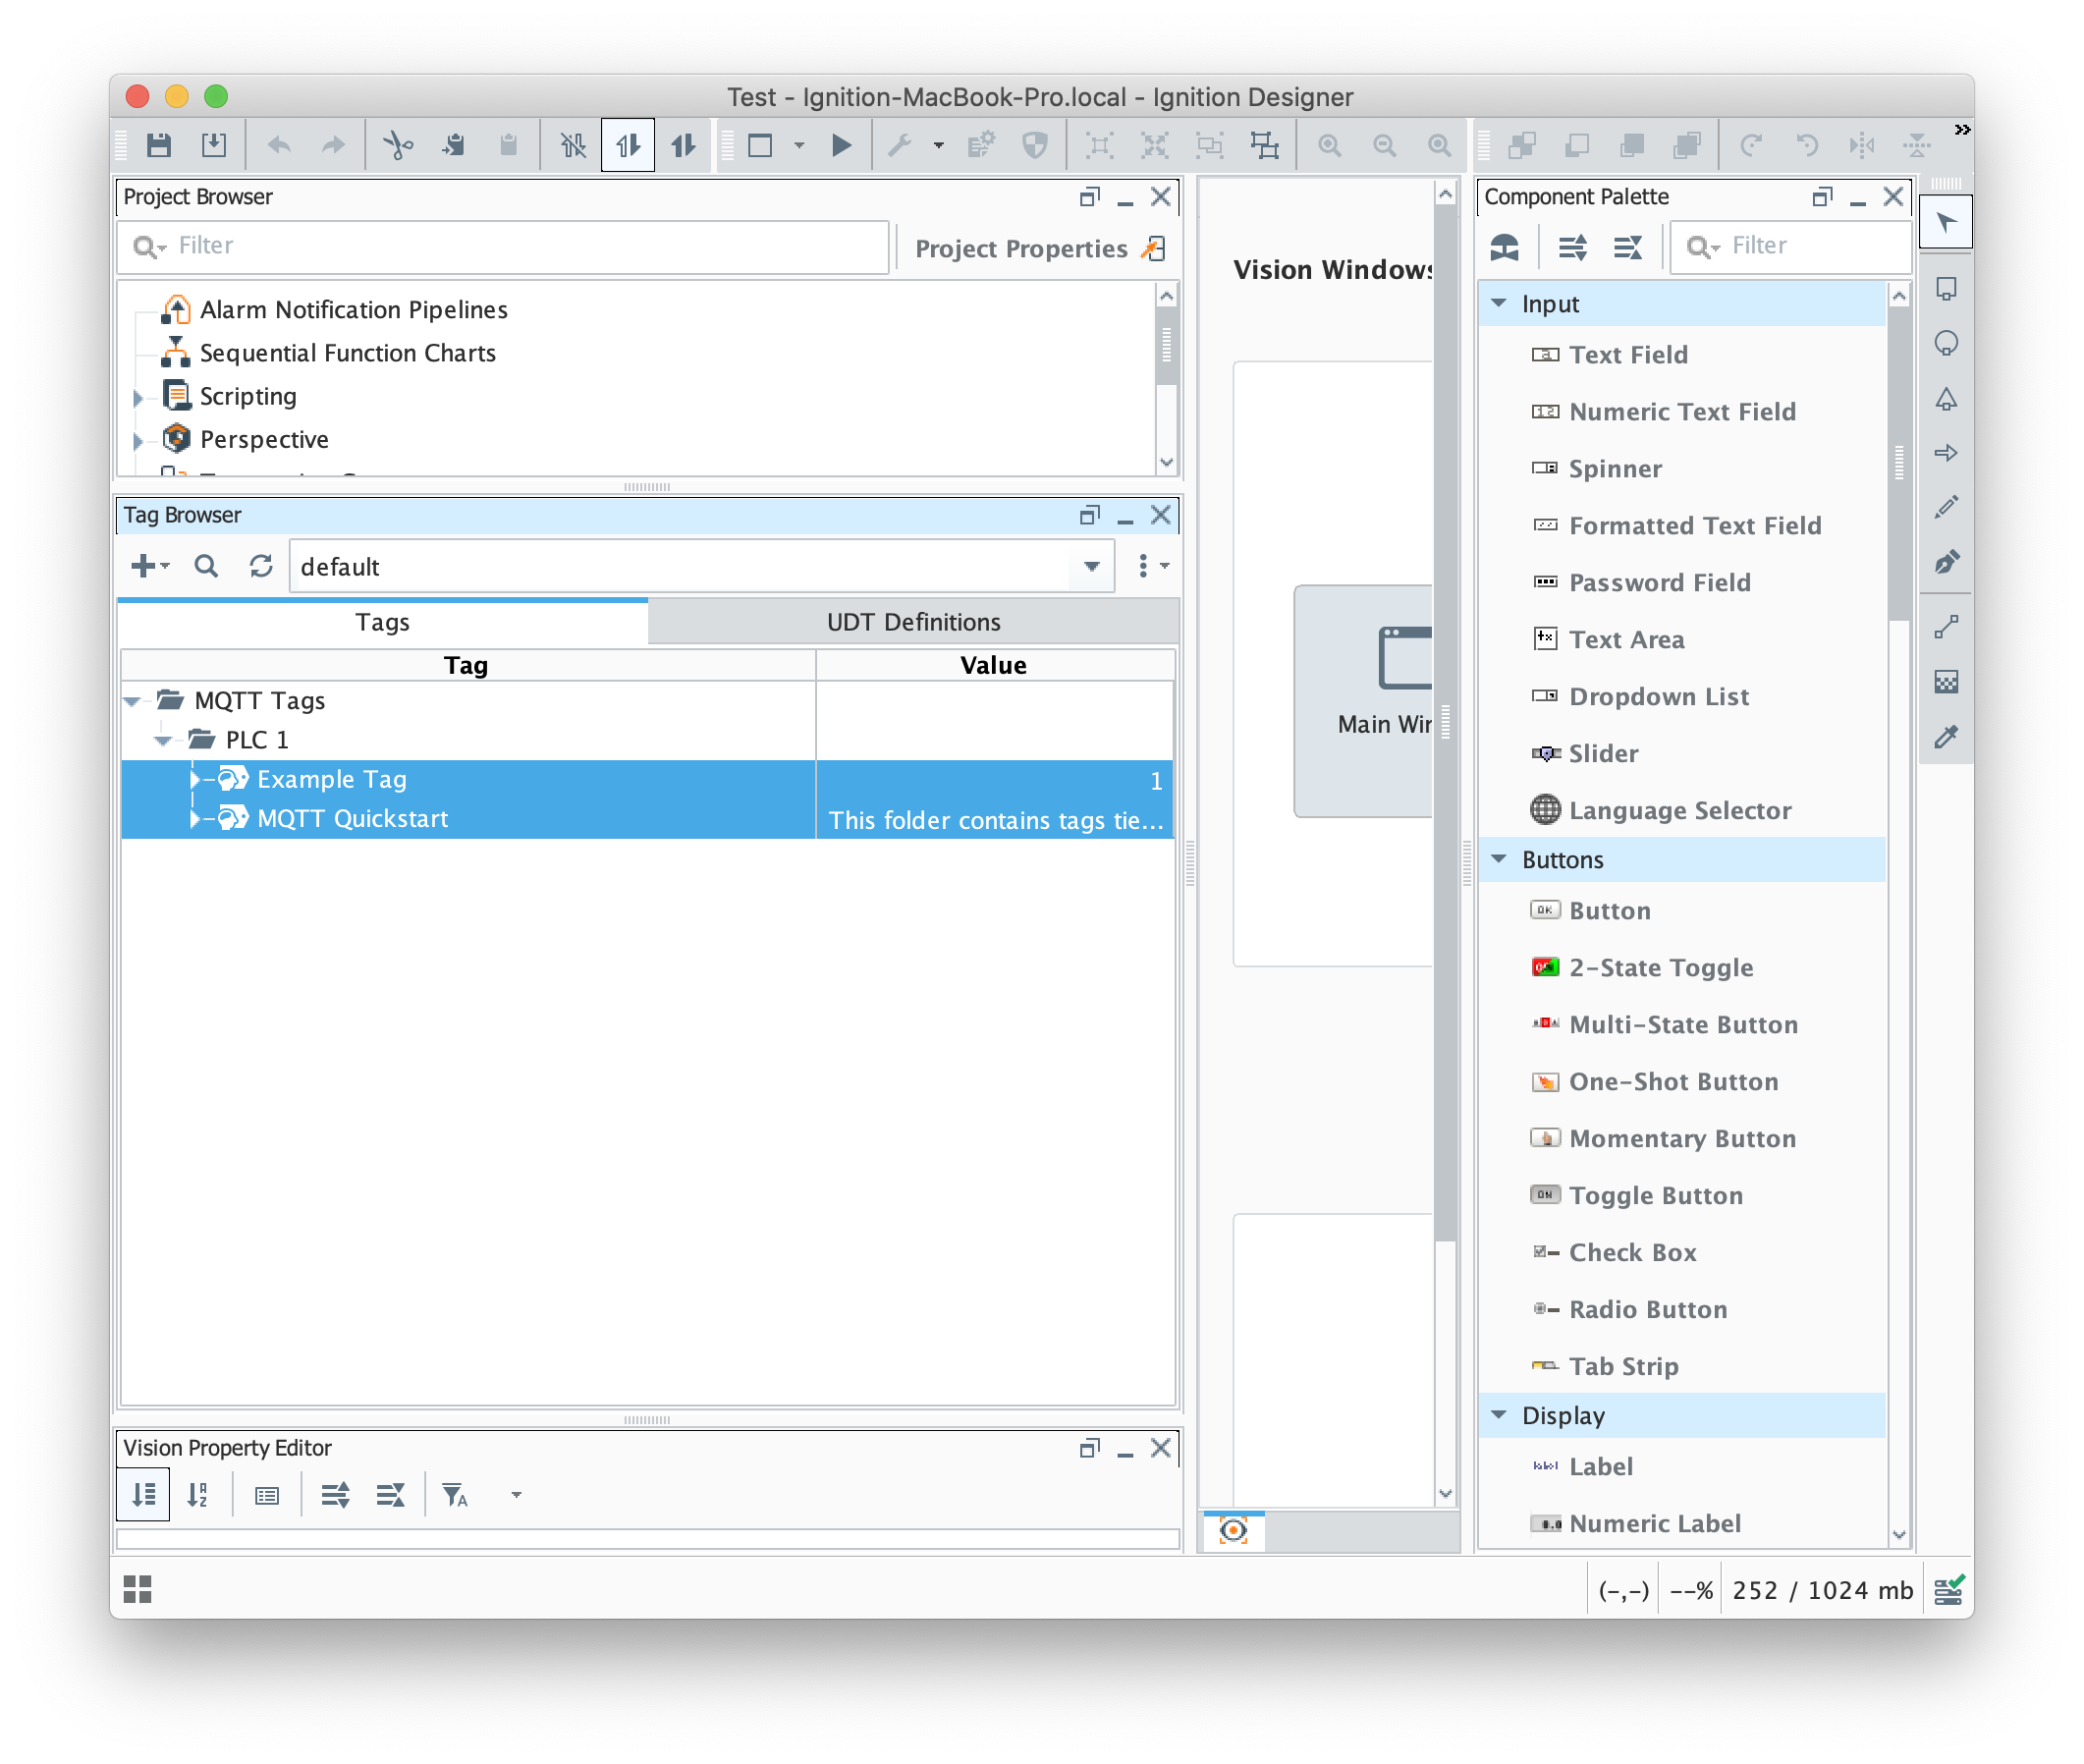Click the Cut scissors icon
The height and width of the screenshot is (1764, 2084).
pos(397,146)
